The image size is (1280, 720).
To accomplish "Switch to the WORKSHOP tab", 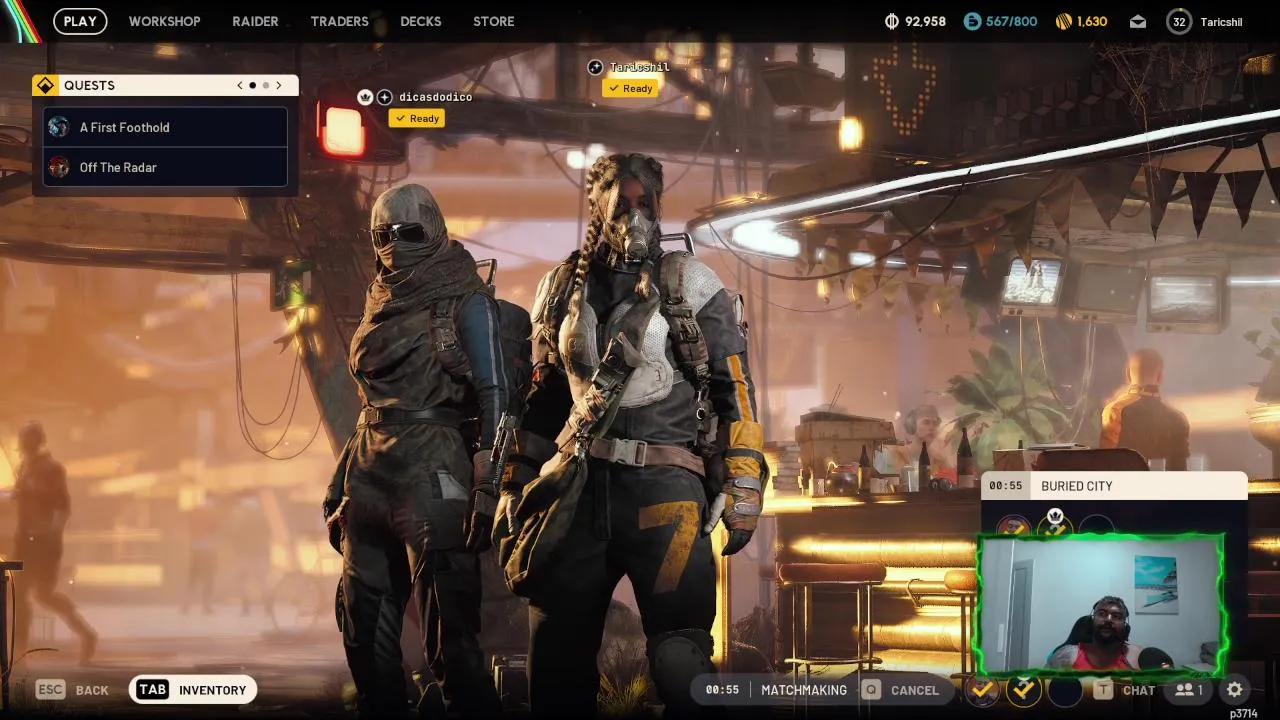I will pos(164,21).
